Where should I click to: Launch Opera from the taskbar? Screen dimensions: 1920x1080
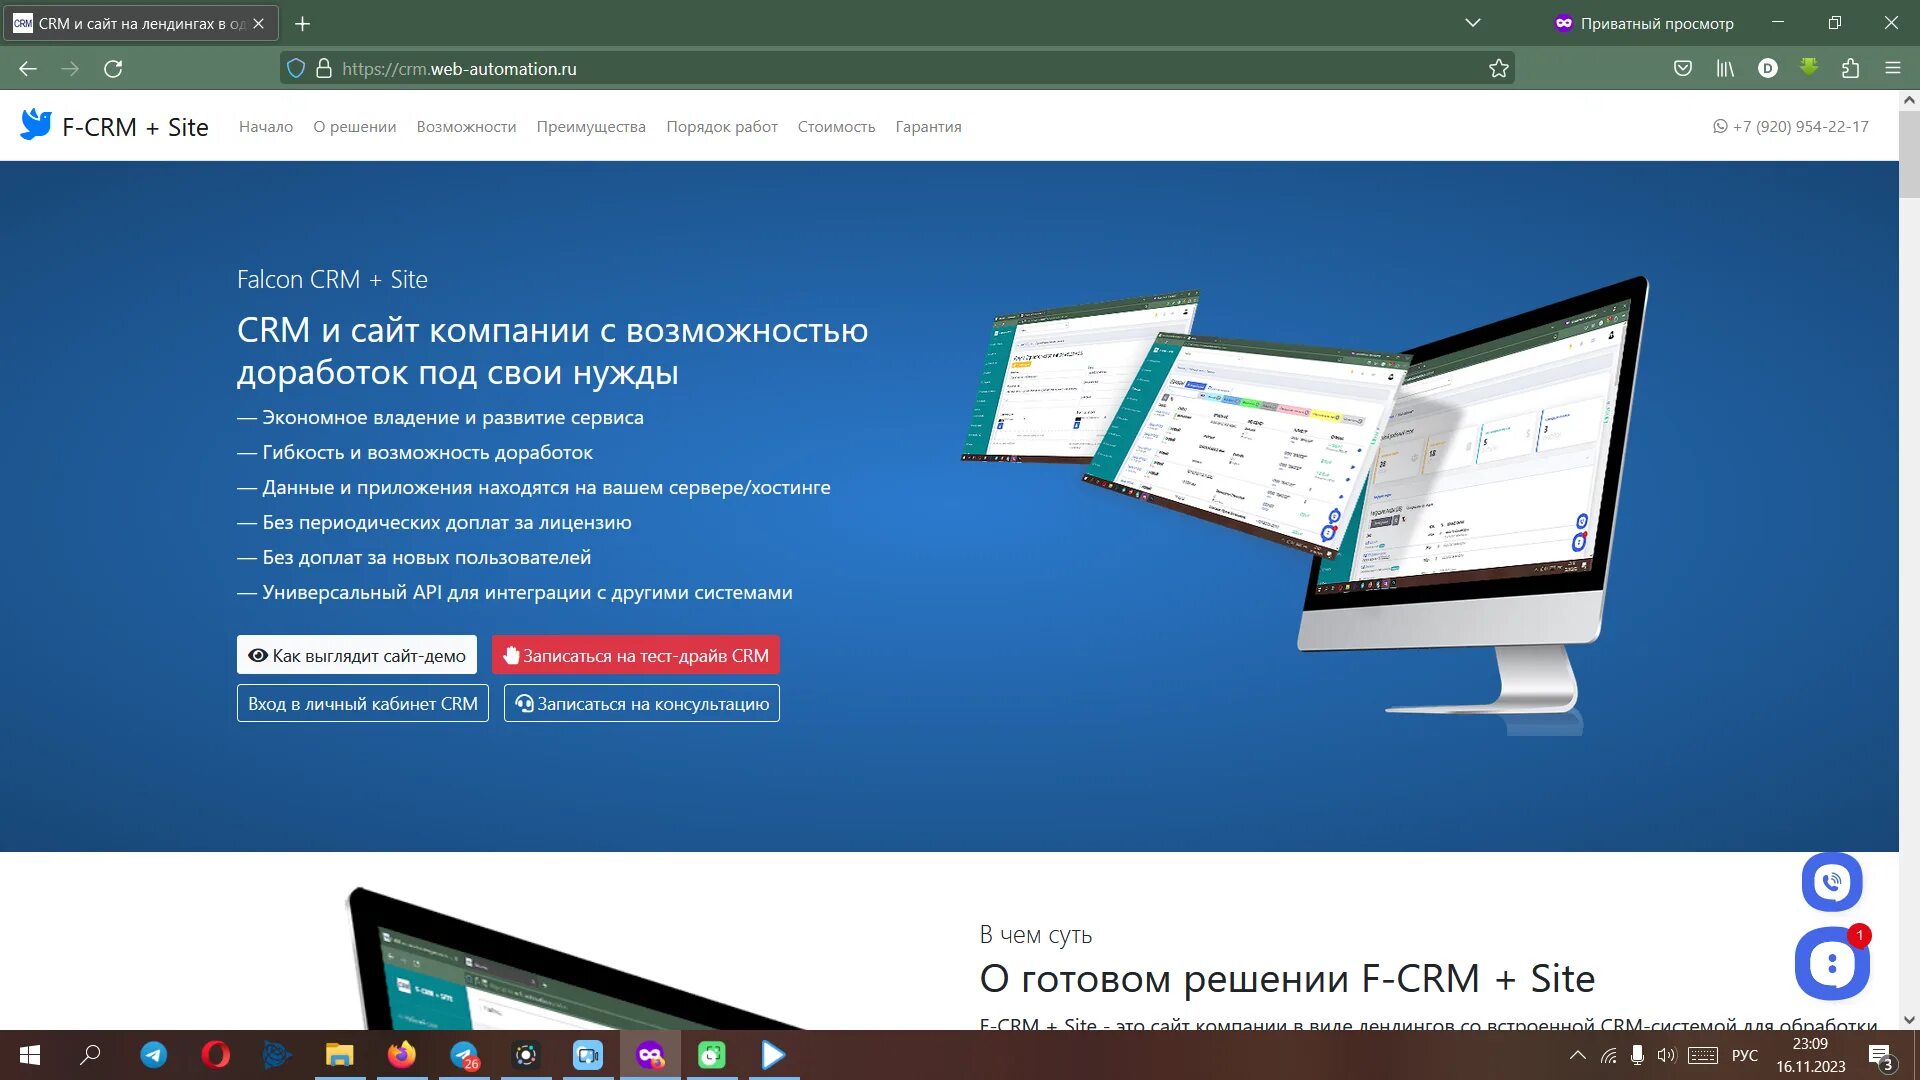215,1055
